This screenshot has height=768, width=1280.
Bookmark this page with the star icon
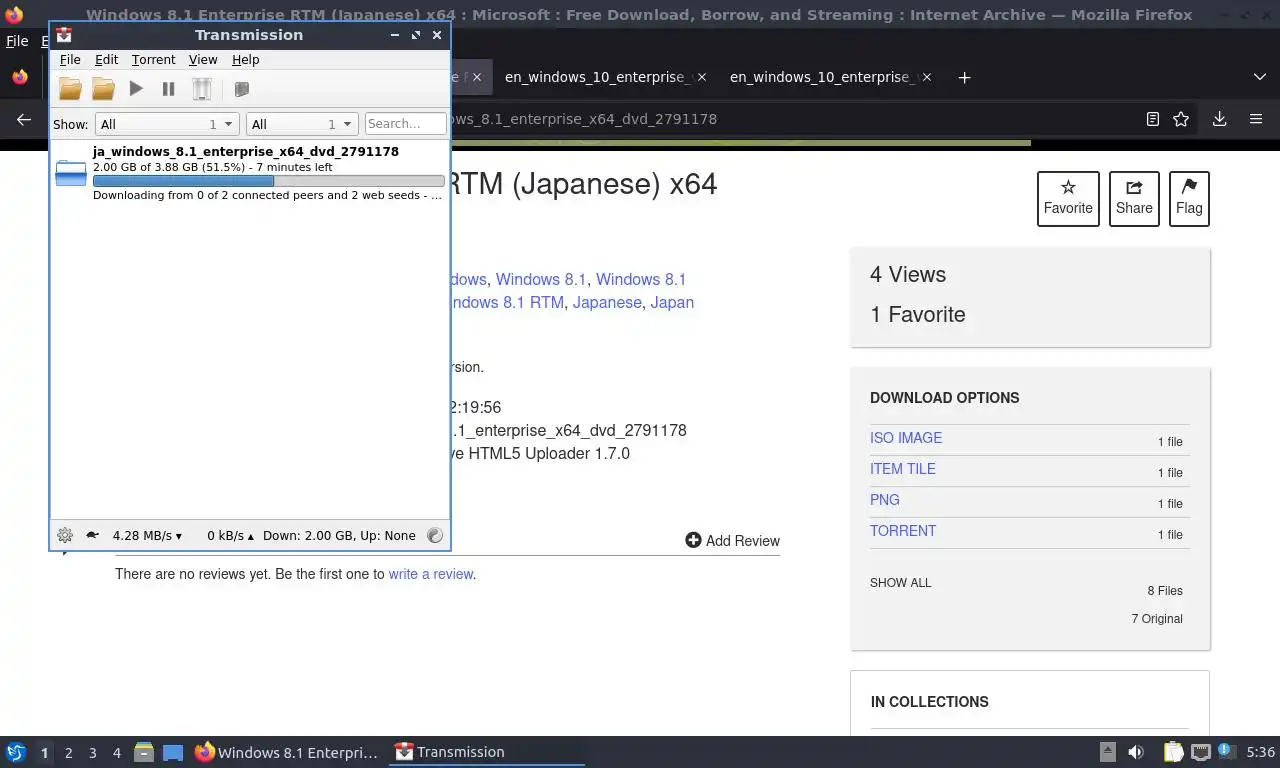tap(1181, 119)
